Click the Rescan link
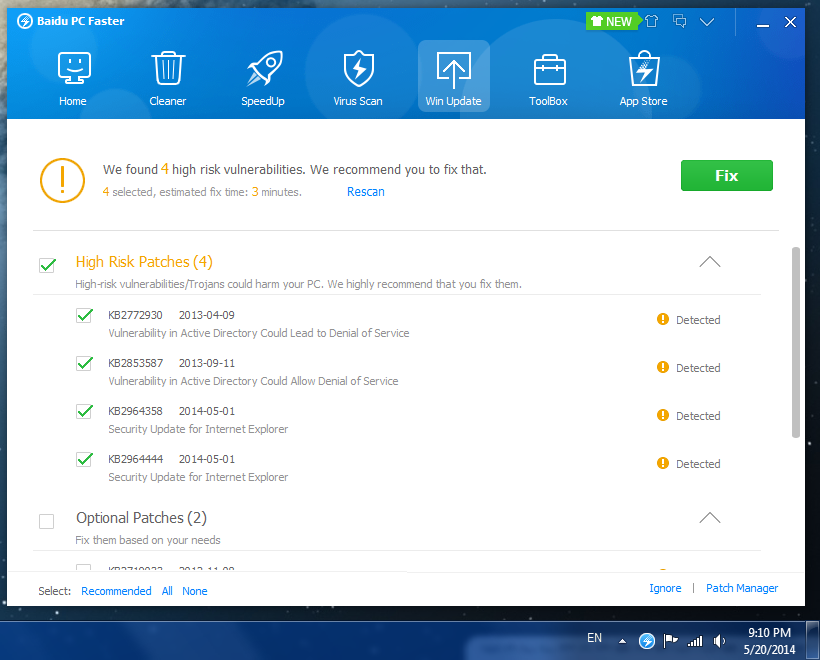 366,192
